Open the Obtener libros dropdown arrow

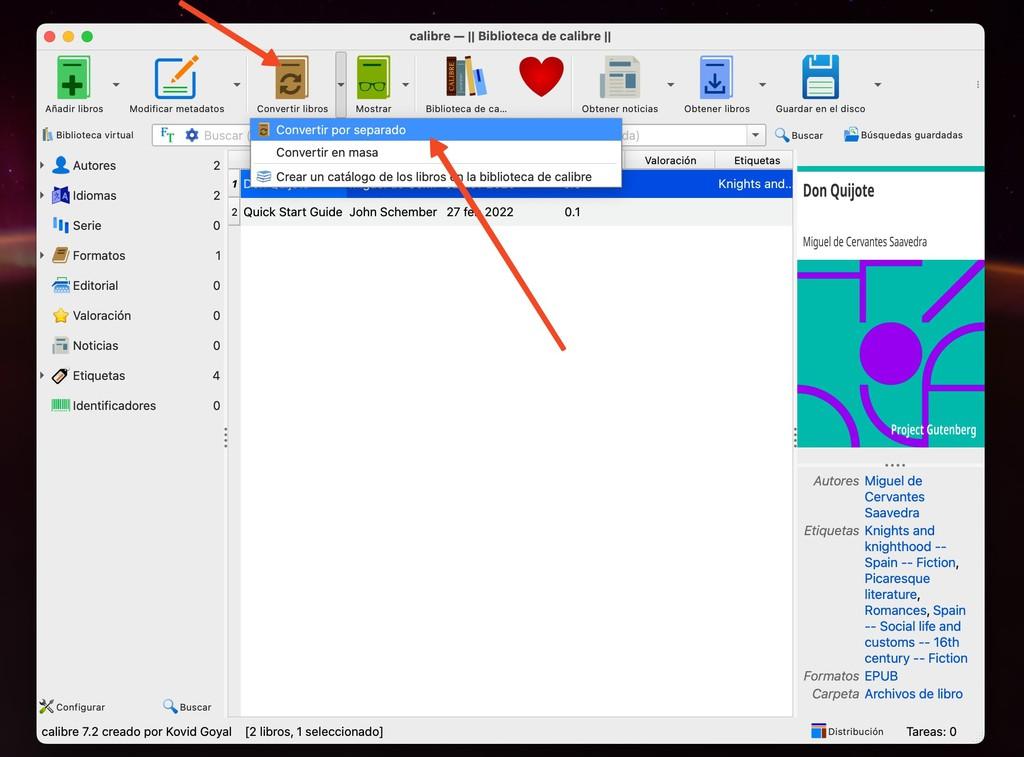(762, 84)
